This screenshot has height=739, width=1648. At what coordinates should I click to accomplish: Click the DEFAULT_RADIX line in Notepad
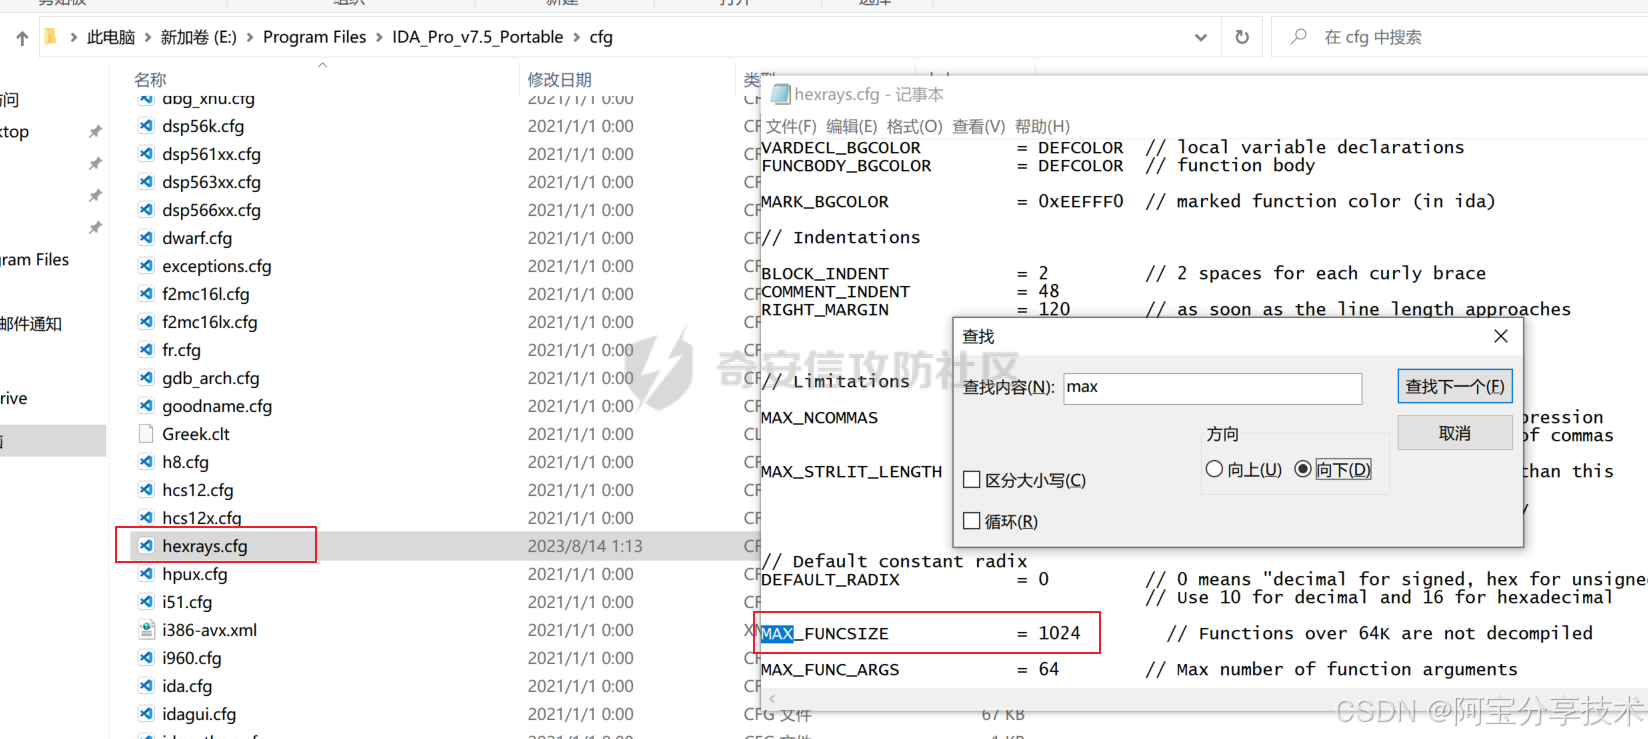click(x=1205, y=579)
